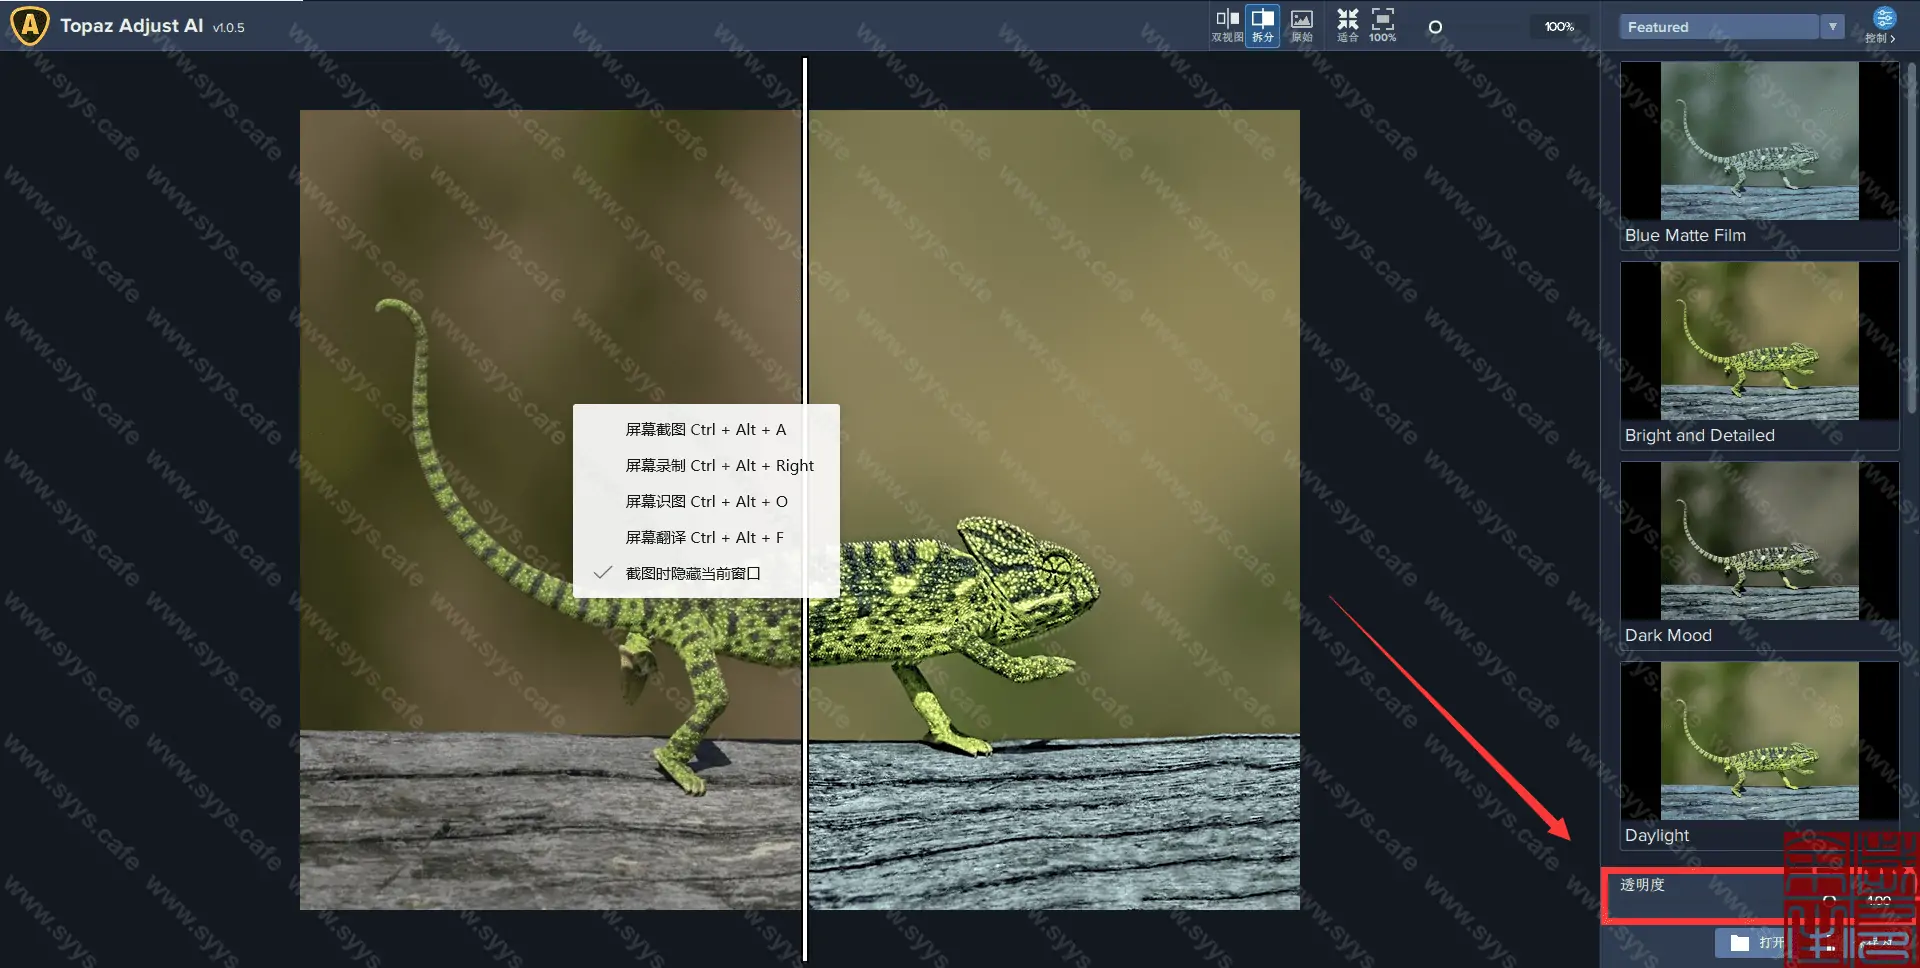Click the preset panel vertical scrollbar
Screen dimensions: 1920x968
1911,238
